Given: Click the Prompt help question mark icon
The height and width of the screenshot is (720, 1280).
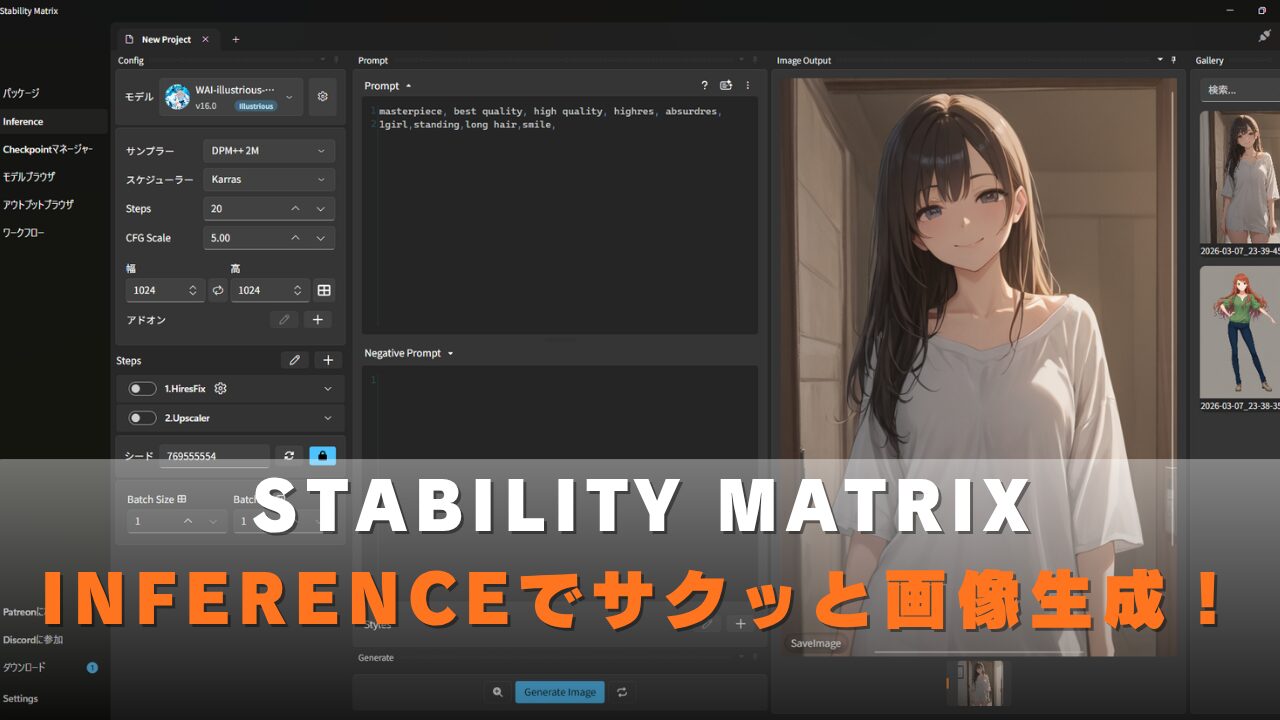Looking at the screenshot, I should point(704,86).
